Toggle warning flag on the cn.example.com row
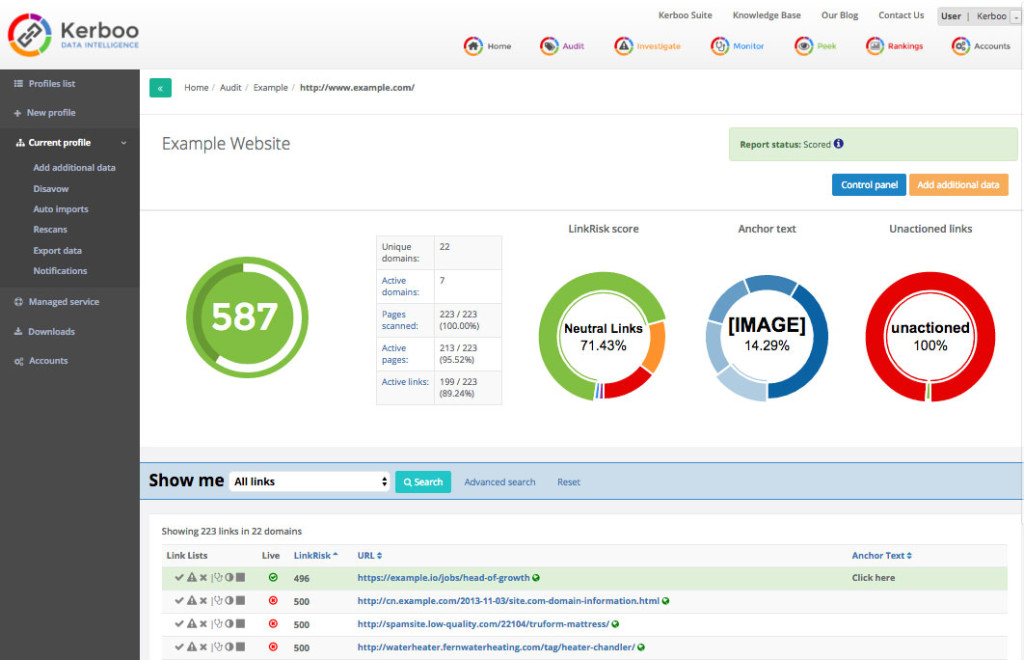1024x660 pixels. pyautogui.click(x=191, y=601)
